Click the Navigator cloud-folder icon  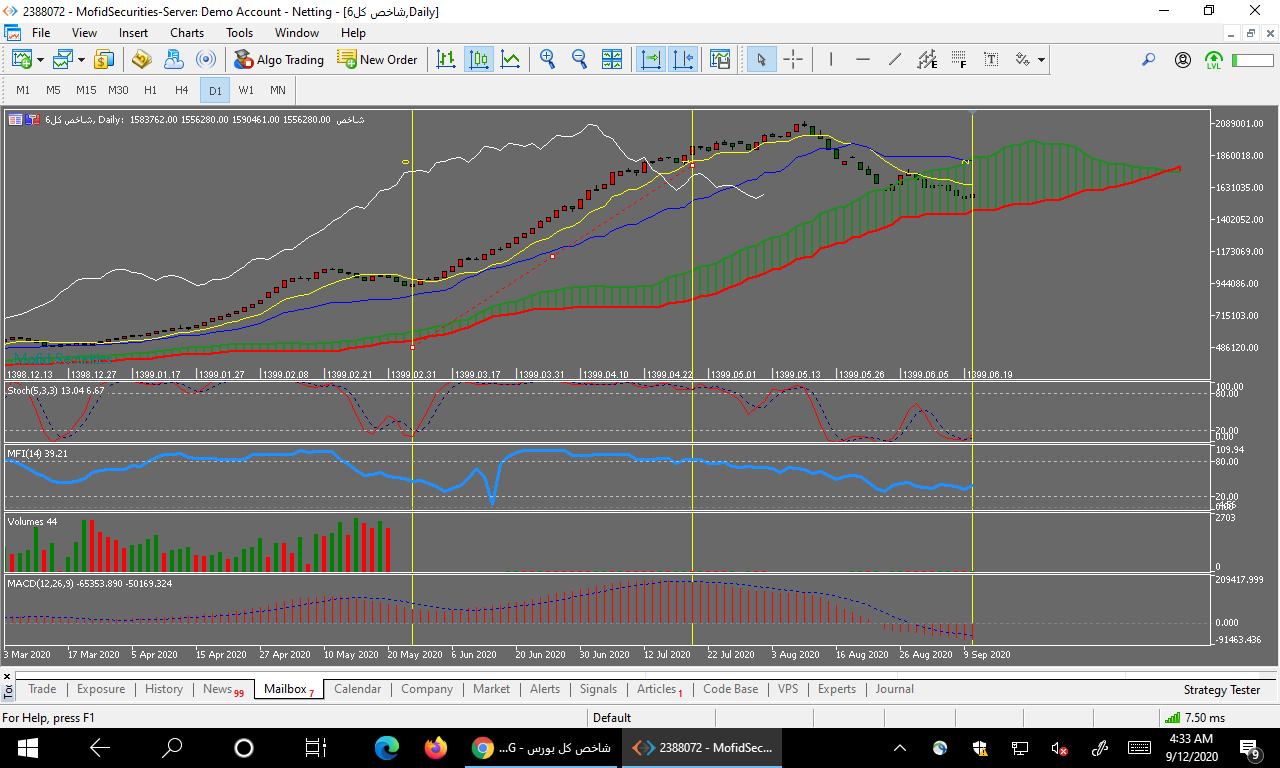(x=173, y=60)
